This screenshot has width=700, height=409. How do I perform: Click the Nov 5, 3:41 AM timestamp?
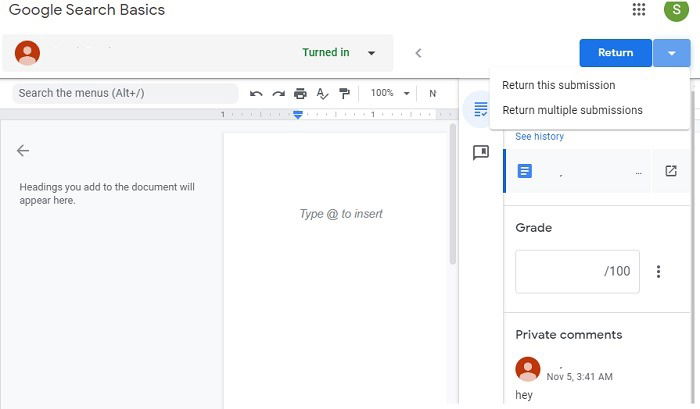click(x=579, y=376)
